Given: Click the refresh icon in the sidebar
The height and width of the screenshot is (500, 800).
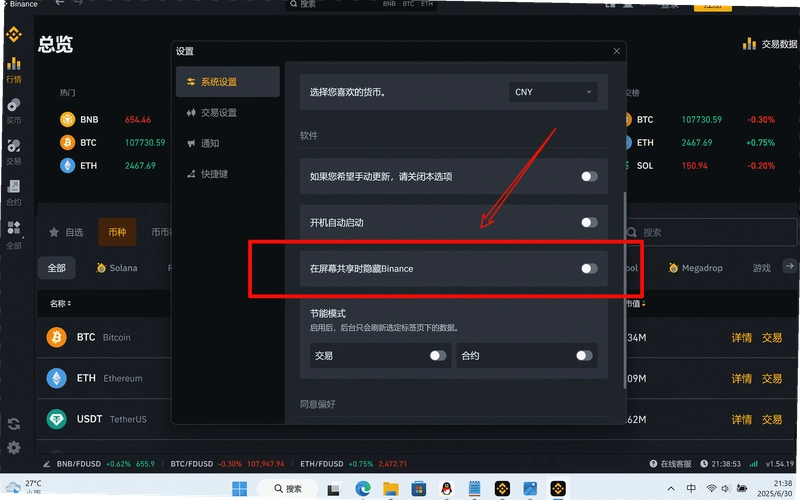Looking at the screenshot, I should tap(14, 423).
